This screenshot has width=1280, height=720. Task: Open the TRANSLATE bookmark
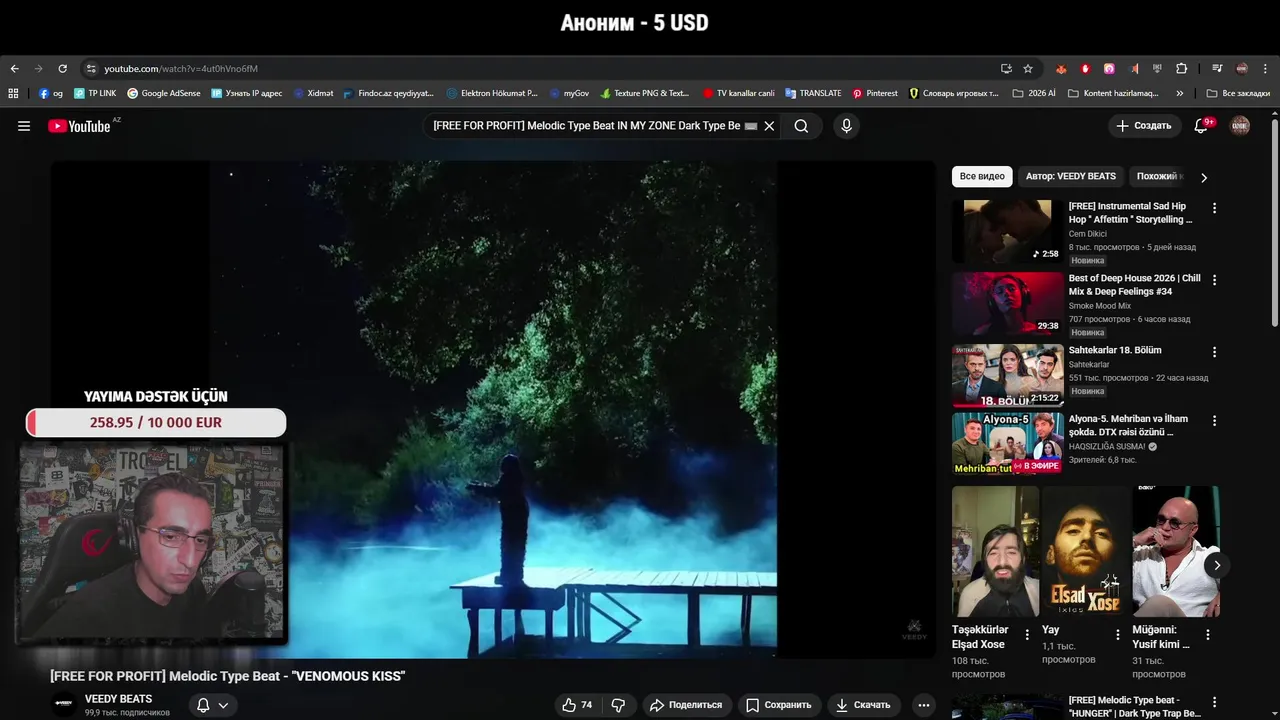coord(813,93)
